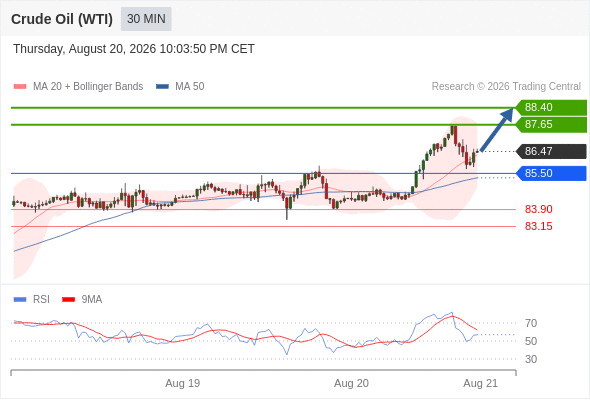This screenshot has width=590, height=400.
Task: Click the Aug 21 time axis label
Action: (x=481, y=383)
